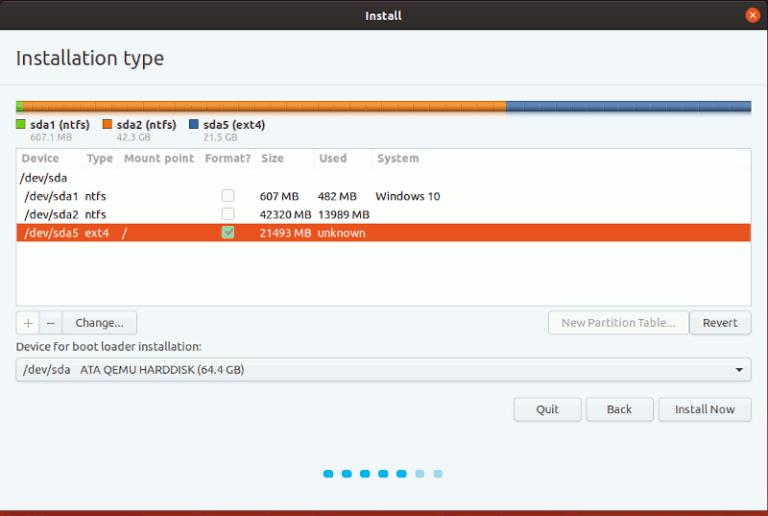
Task: Select the /dev/sda5 ext4 row
Action: tap(384, 233)
